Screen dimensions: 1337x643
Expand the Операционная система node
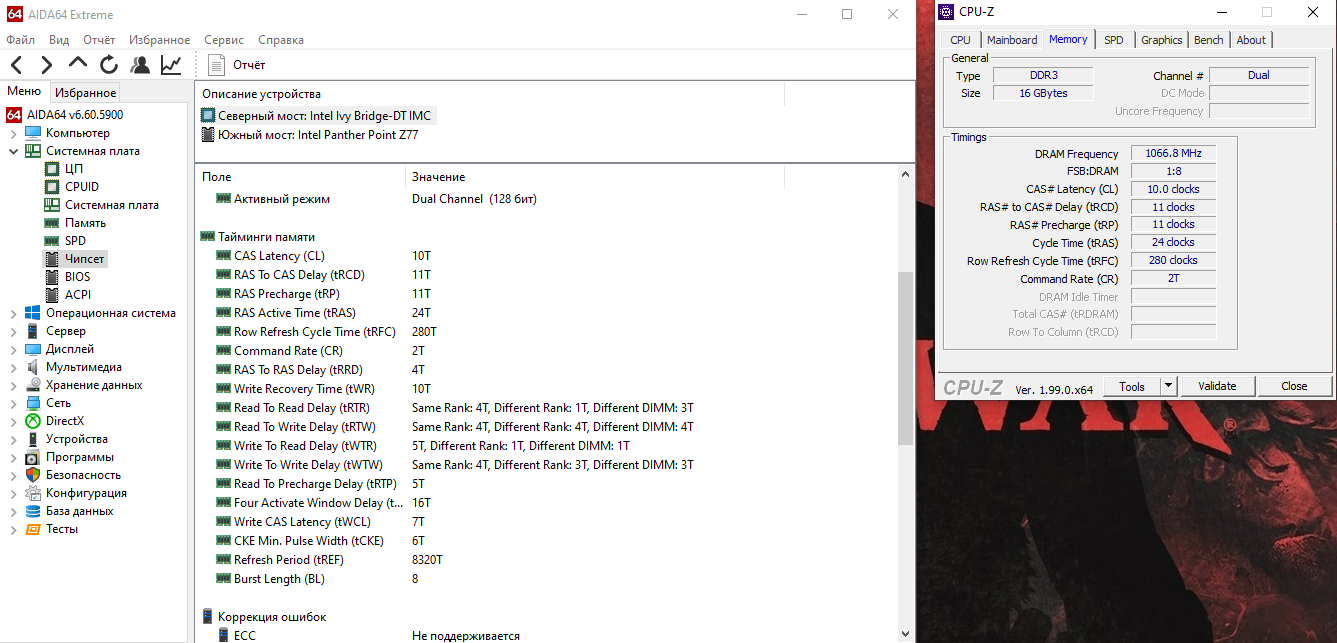click(x=14, y=313)
